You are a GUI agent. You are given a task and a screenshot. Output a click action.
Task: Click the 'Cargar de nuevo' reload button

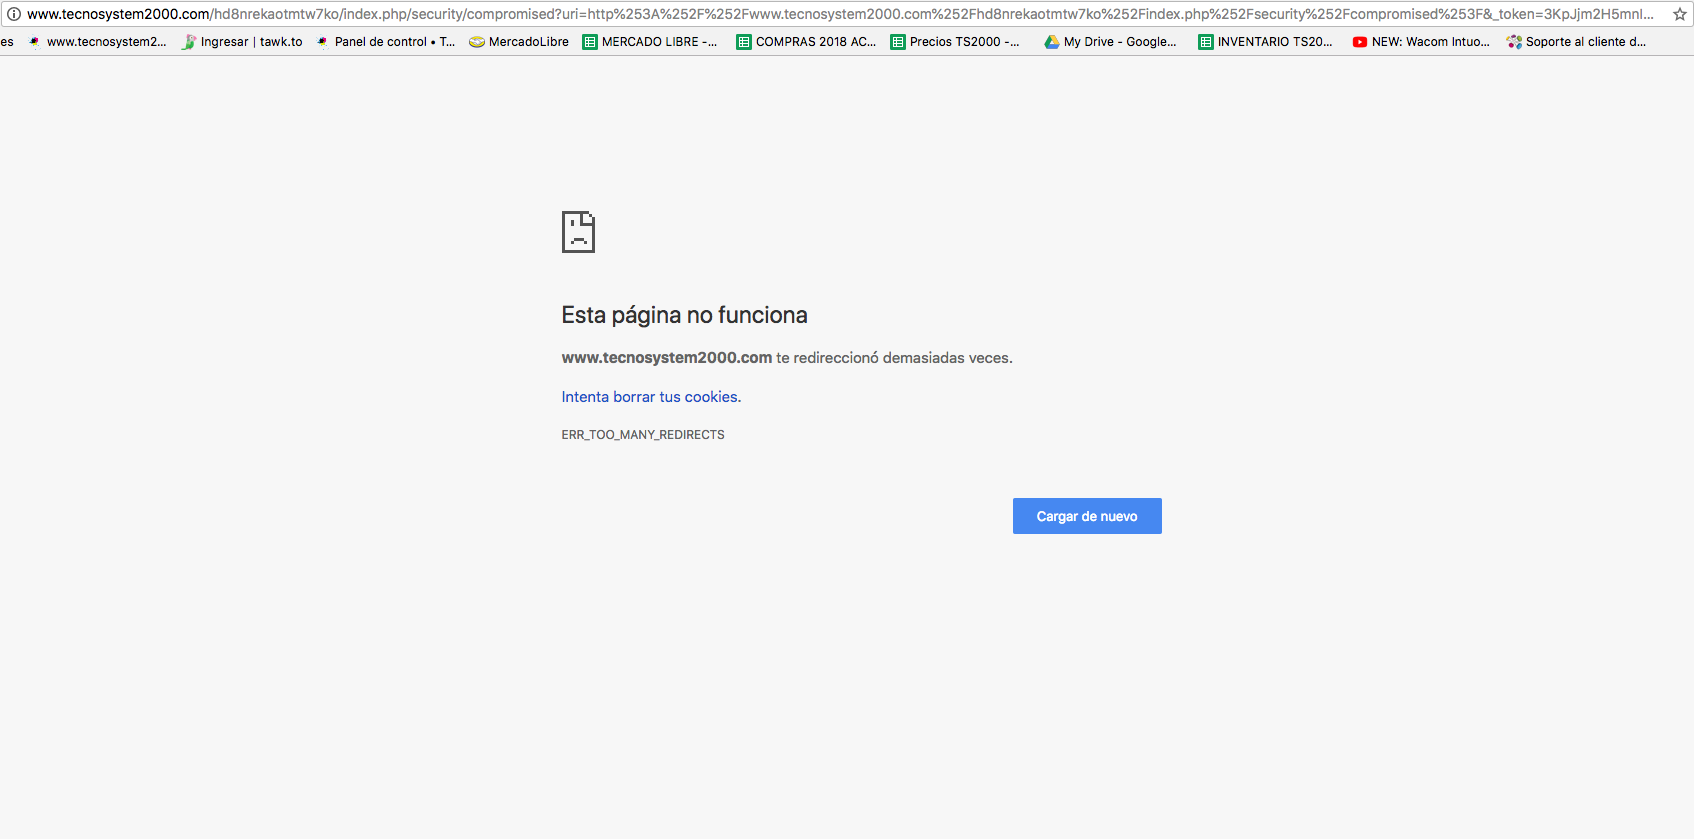(1087, 516)
